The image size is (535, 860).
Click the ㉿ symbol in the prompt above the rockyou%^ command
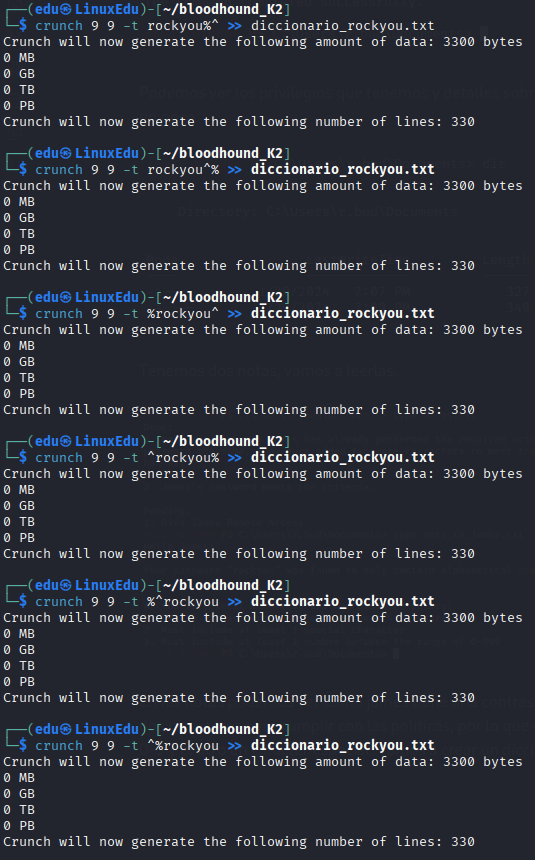click(66, 9)
